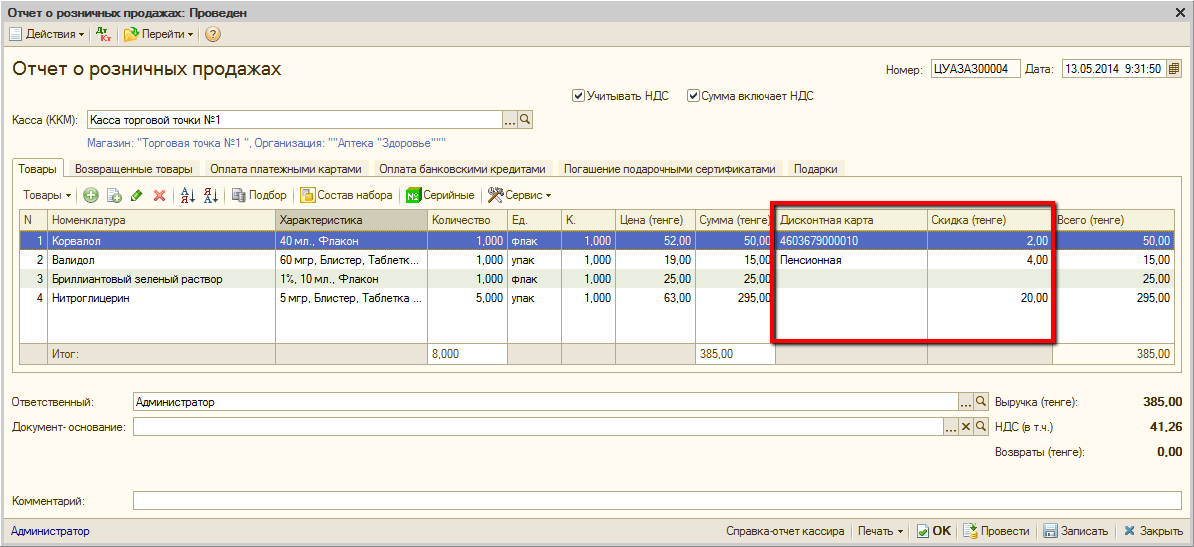Open the Печать dropdown

(x=880, y=531)
